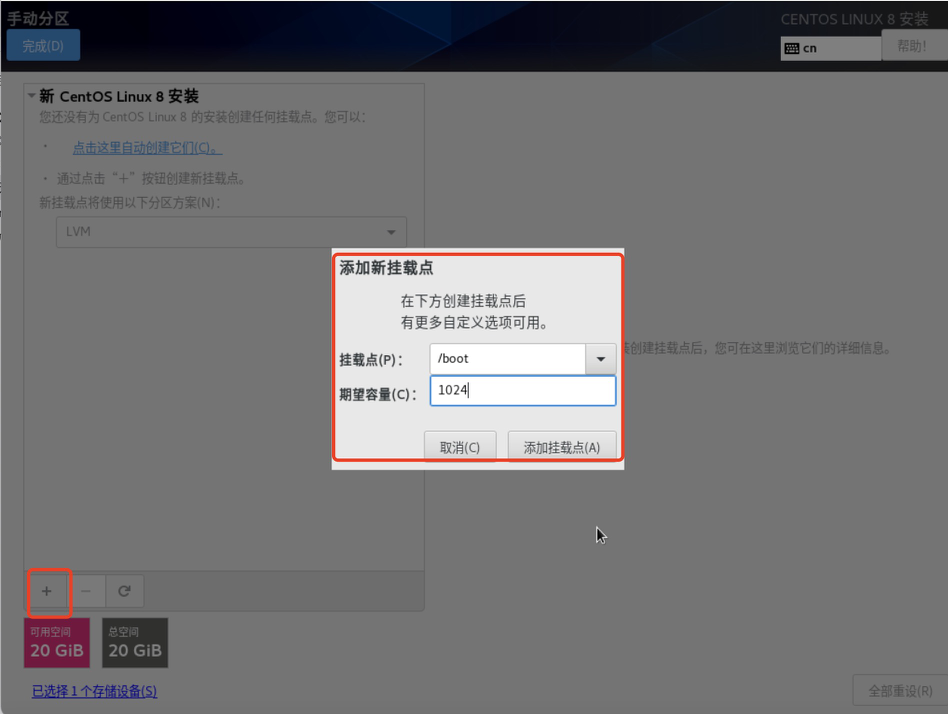Click the minus remove mount point button

point(86,591)
